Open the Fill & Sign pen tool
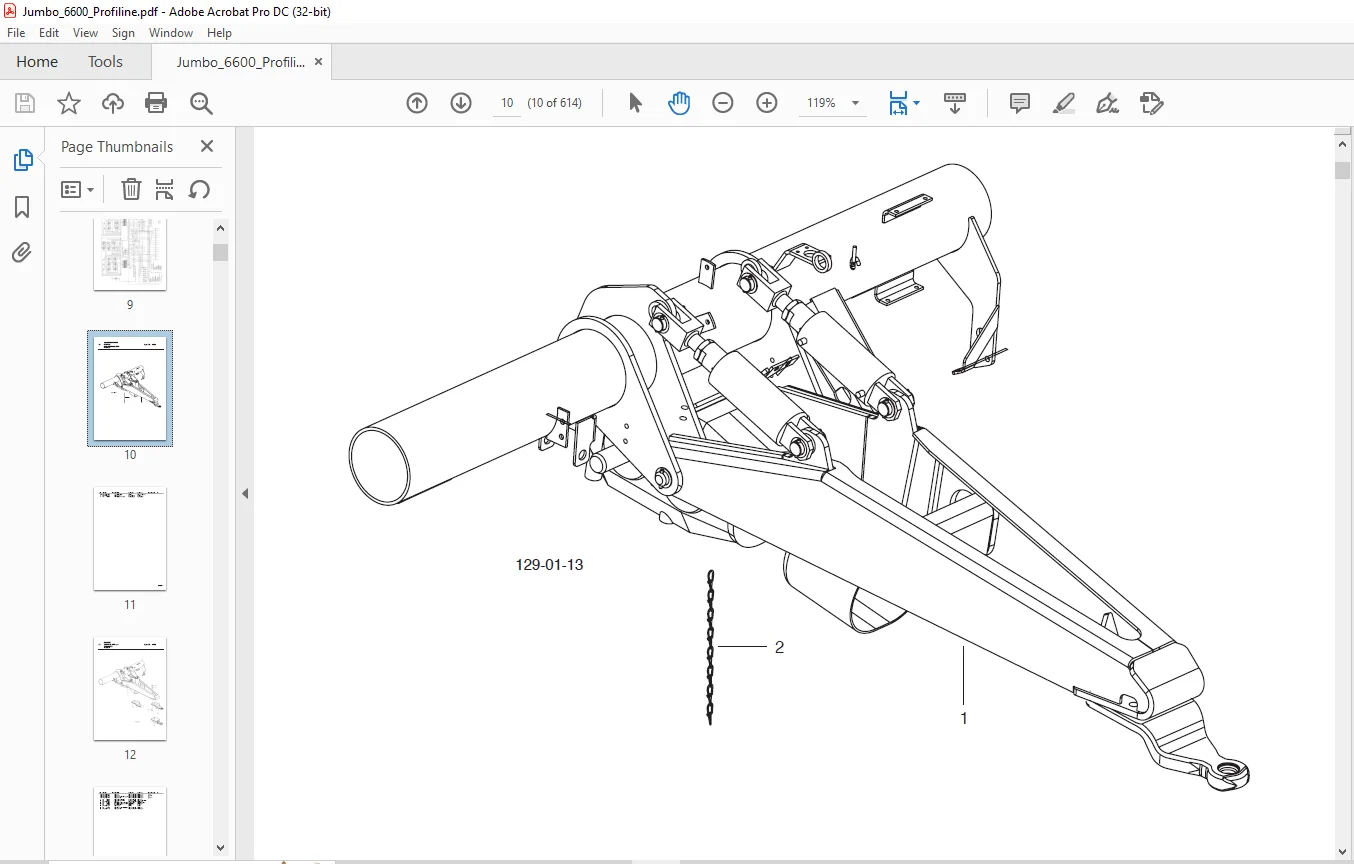 point(1107,103)
